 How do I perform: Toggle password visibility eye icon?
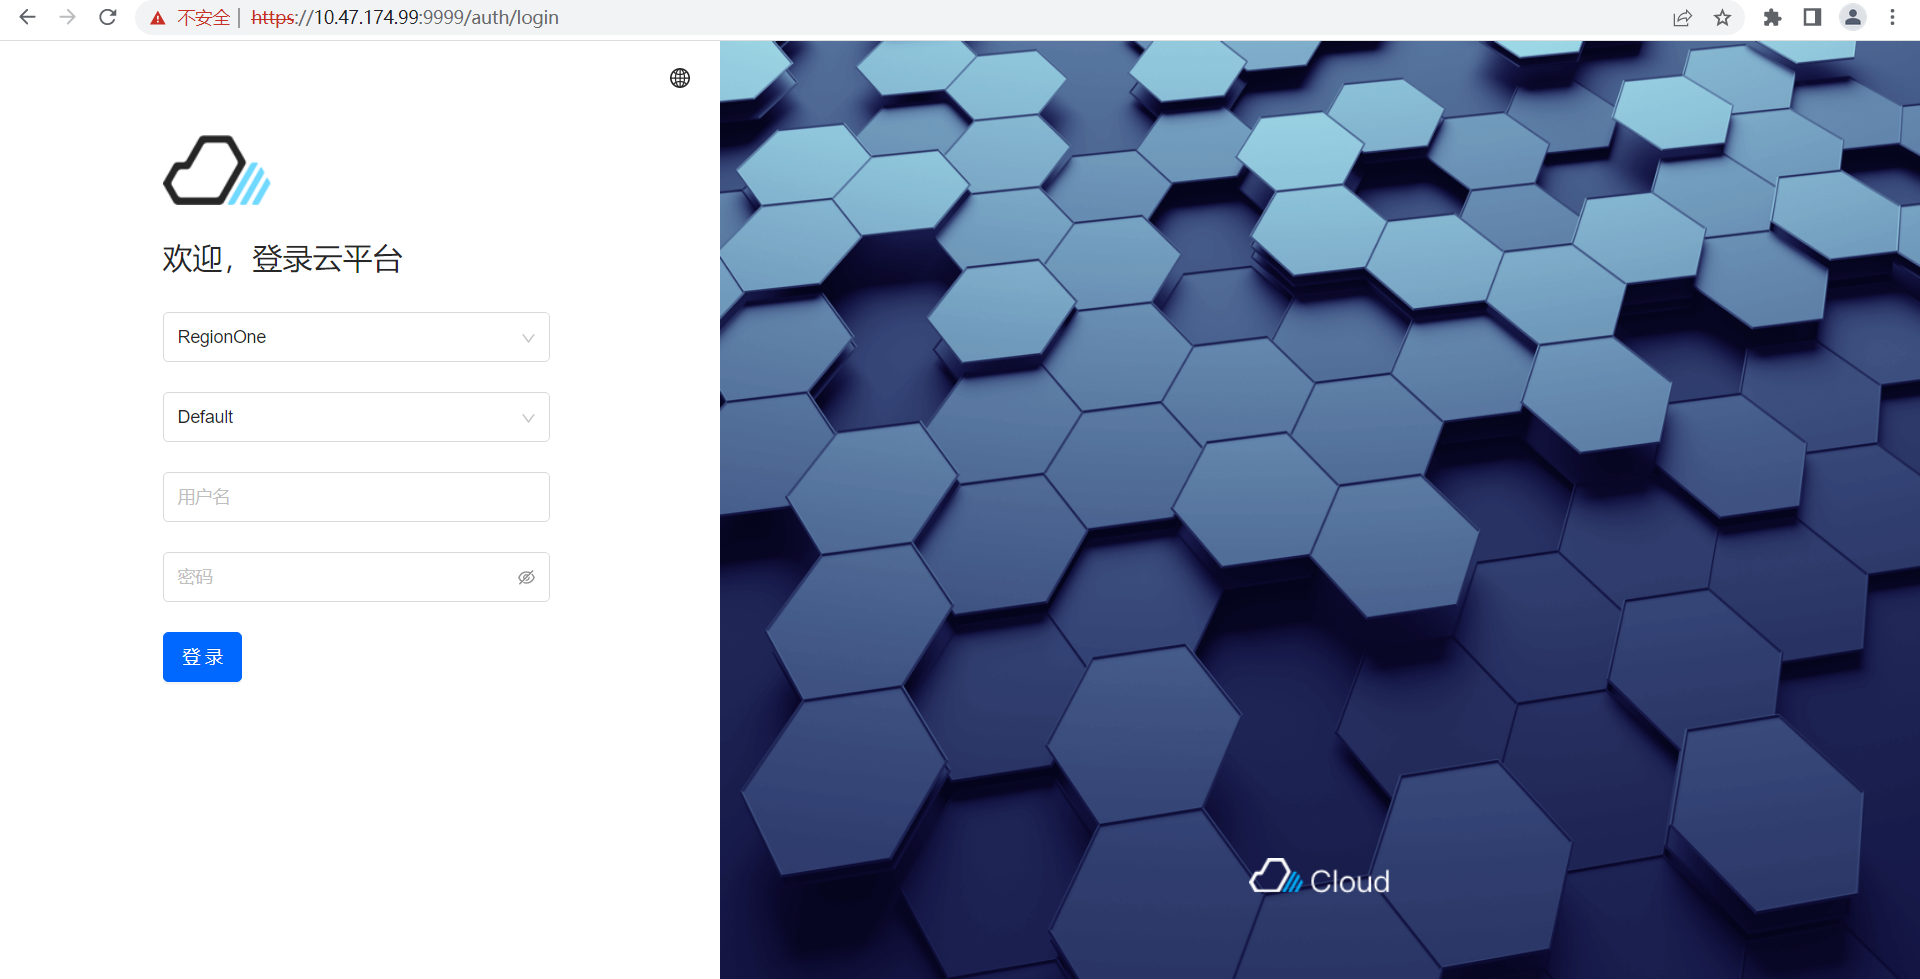point(526,577)
